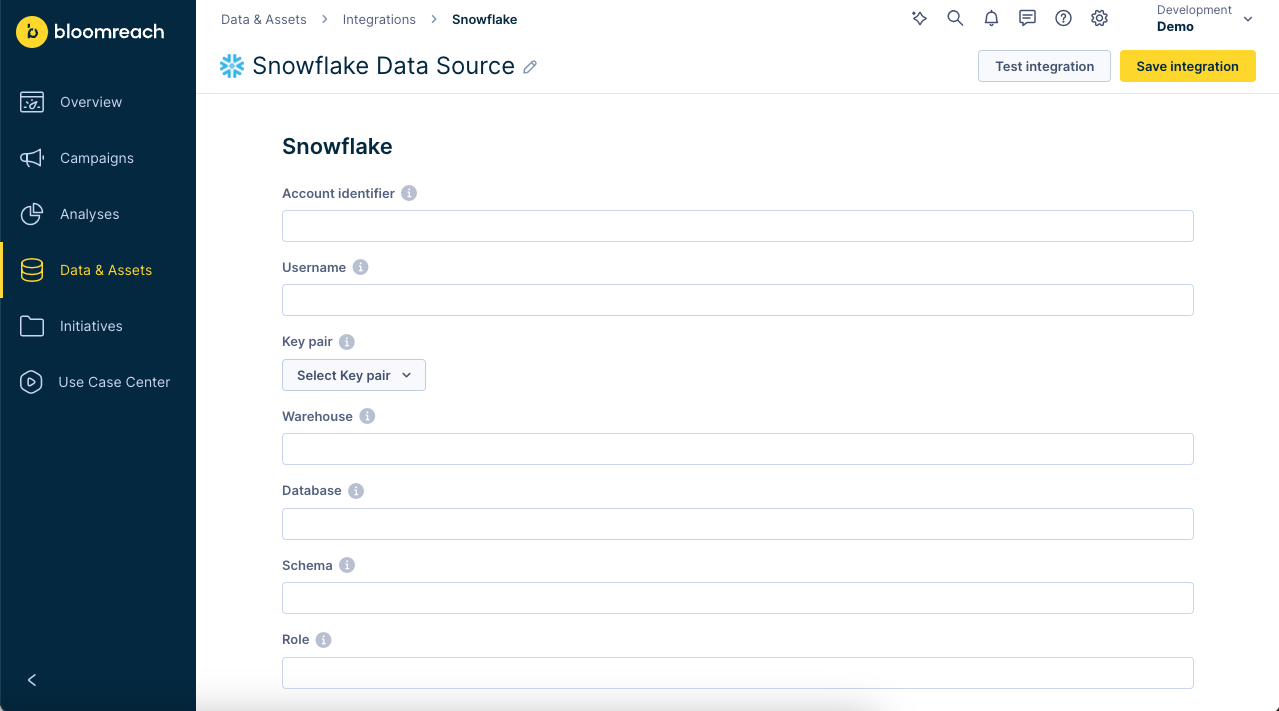Edit the Snowflake Data Source name pencil
The height and width of the screenshot is (711, 1279).
point(531,67)
